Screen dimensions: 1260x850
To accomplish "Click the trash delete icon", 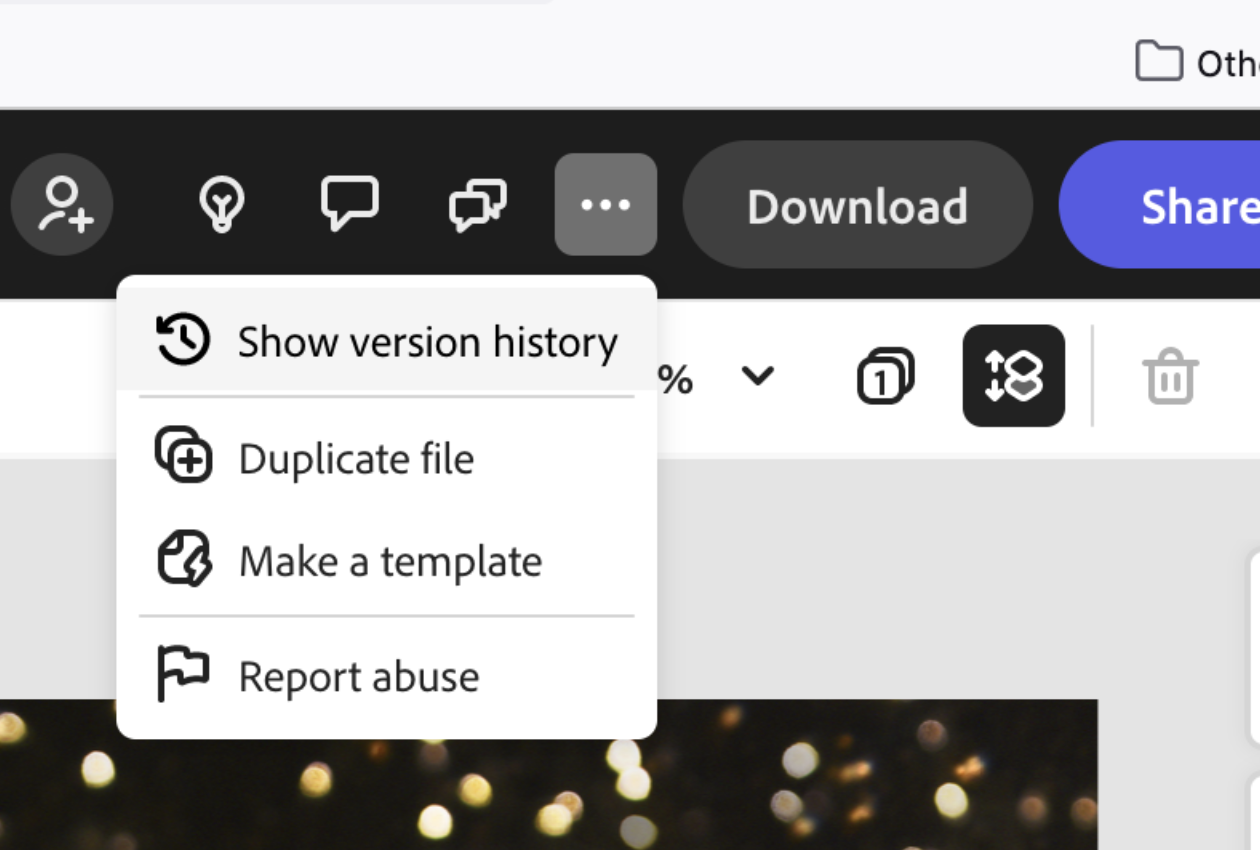I will coord(1170,376).
